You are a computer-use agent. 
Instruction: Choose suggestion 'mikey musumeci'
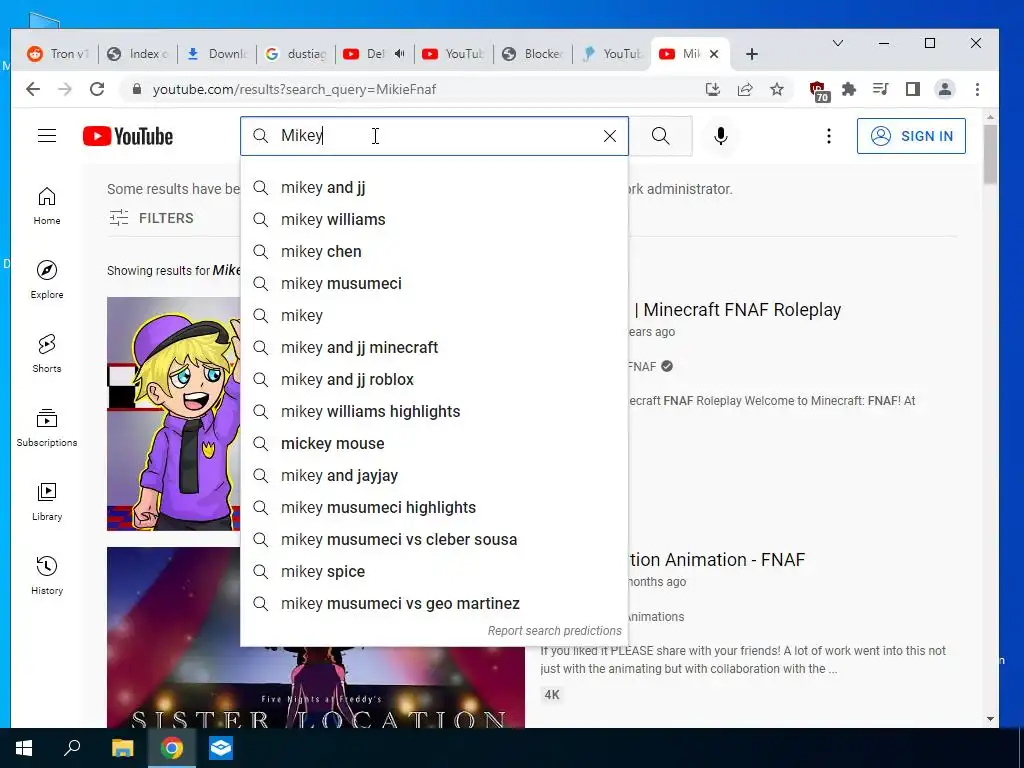(434, 283)
